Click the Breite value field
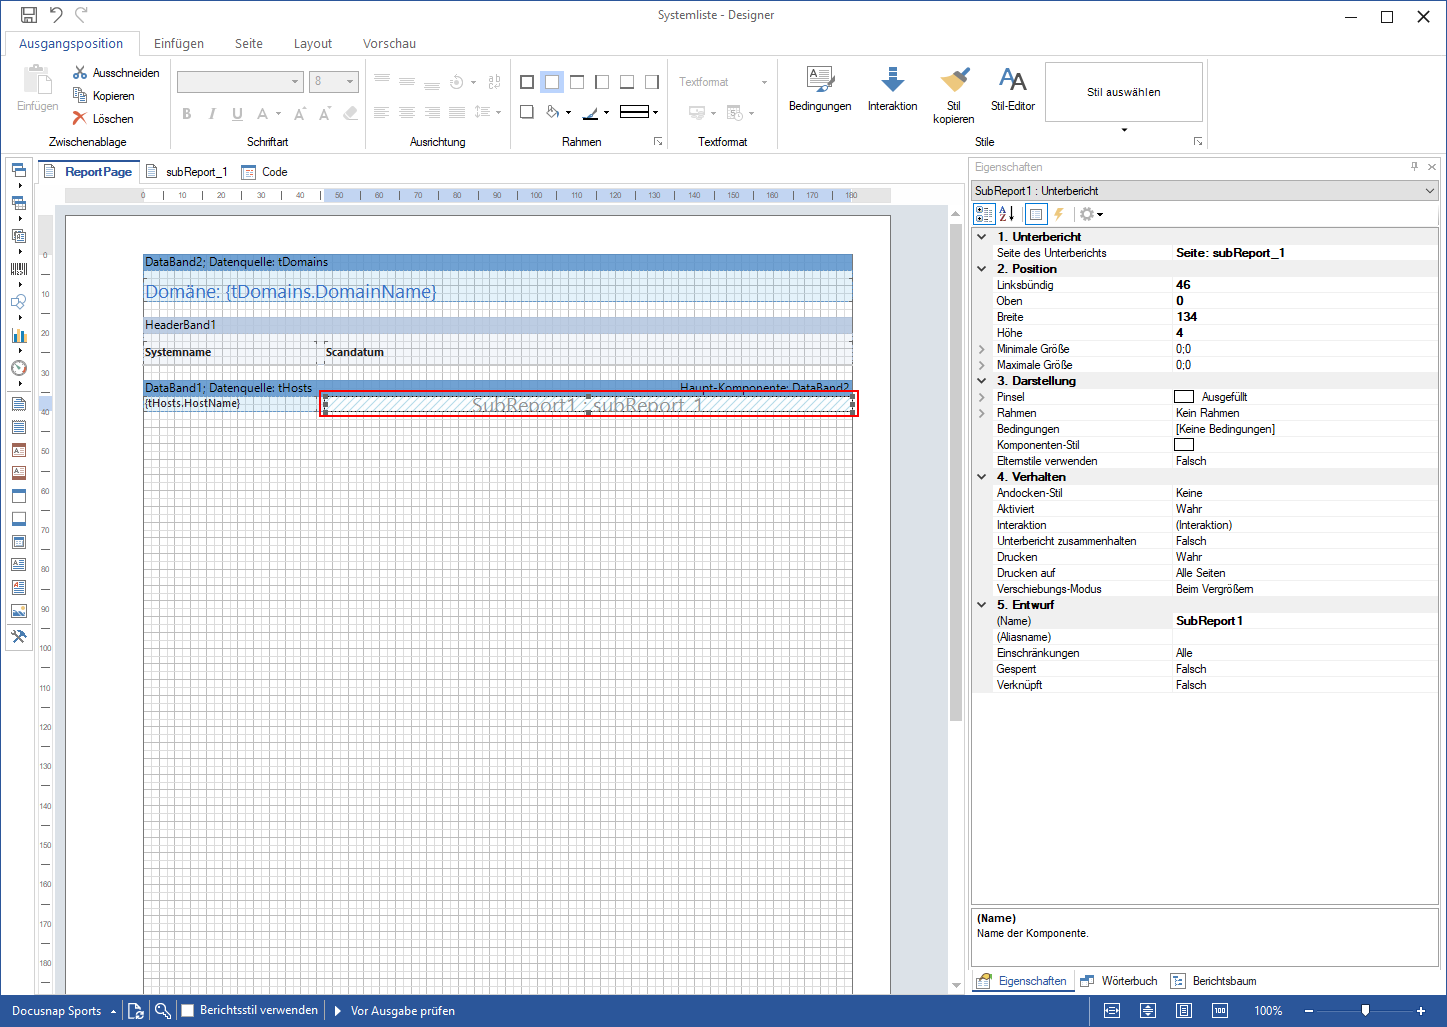The image size is (1447, 1027). point(1304,317)
